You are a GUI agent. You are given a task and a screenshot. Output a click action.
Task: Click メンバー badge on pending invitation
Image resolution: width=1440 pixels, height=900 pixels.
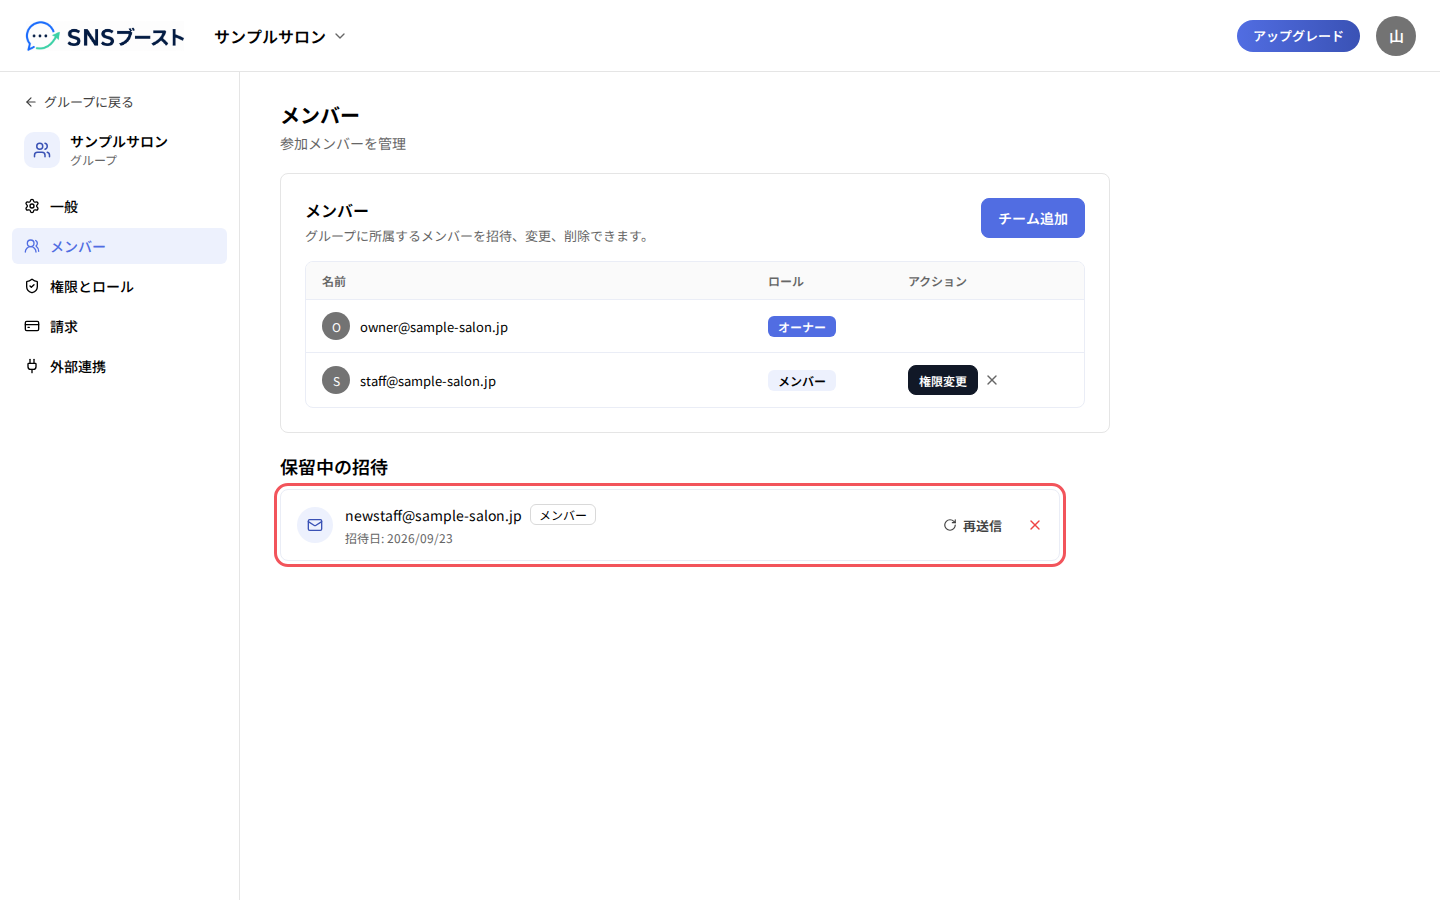coord(563,515)
